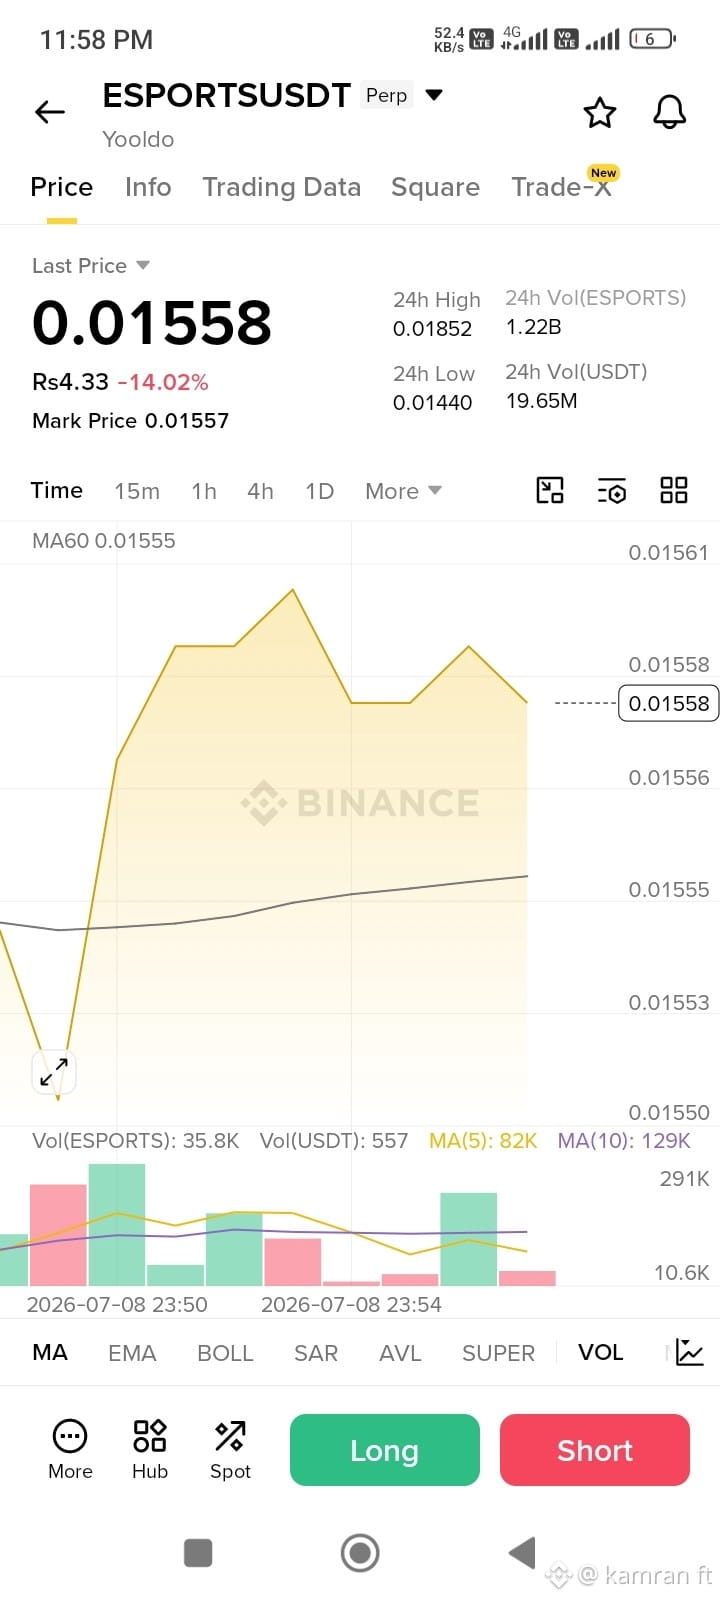Open price alert bell icon

(670, 112)
